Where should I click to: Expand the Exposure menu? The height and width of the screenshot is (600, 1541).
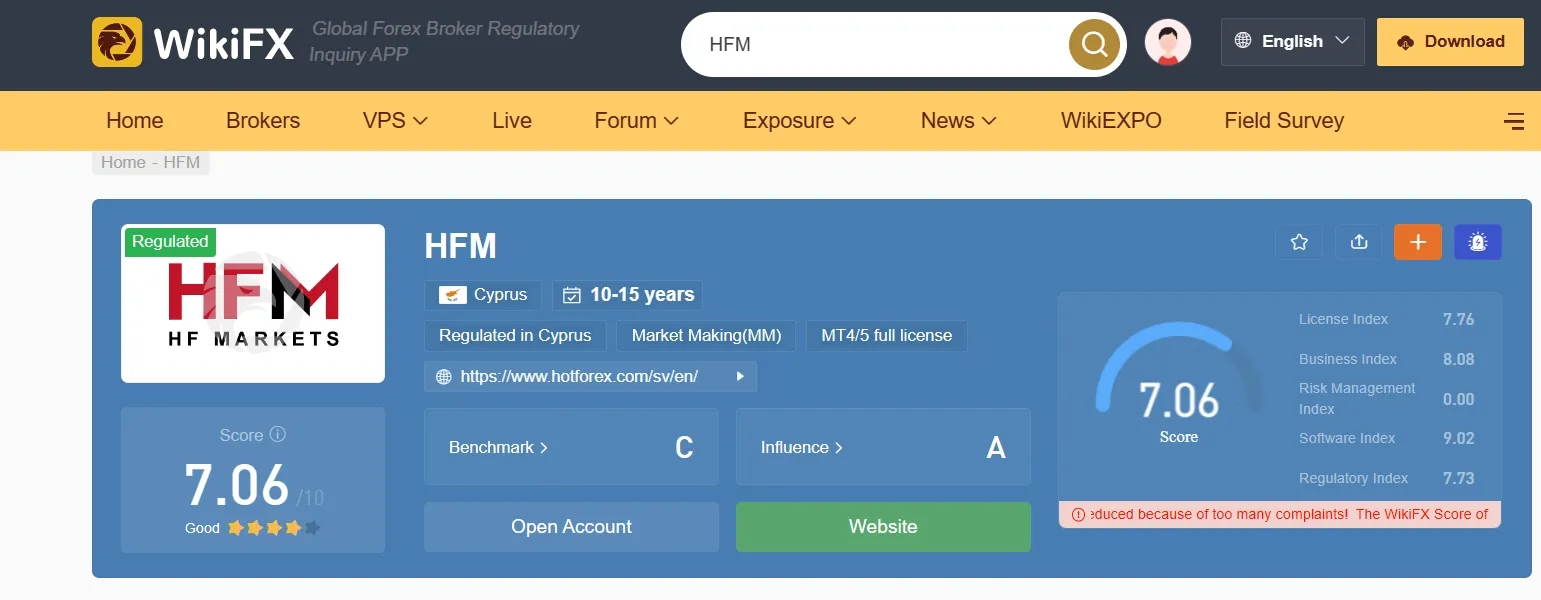point(799,121)
